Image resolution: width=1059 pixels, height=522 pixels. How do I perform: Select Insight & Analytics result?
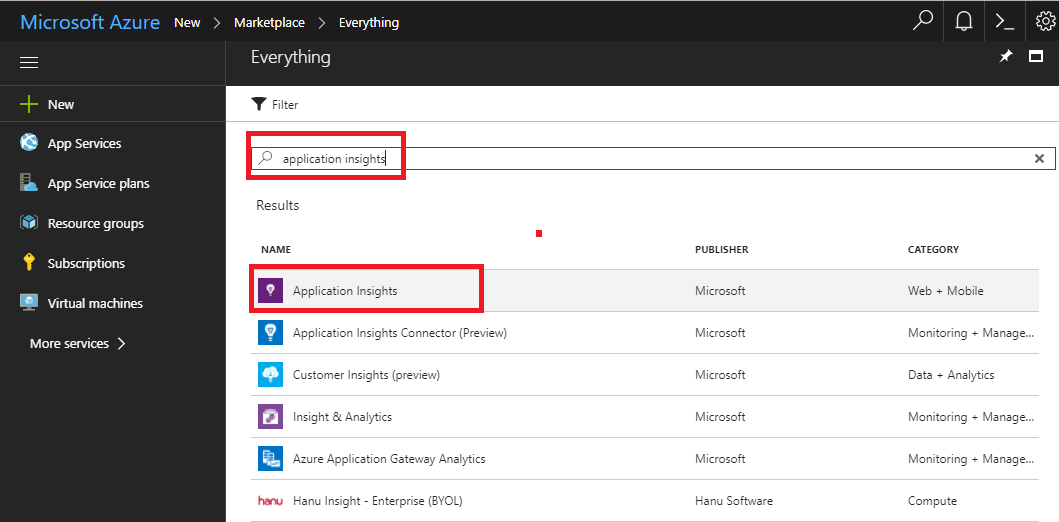pyautogui.click(x=342, y=417)
